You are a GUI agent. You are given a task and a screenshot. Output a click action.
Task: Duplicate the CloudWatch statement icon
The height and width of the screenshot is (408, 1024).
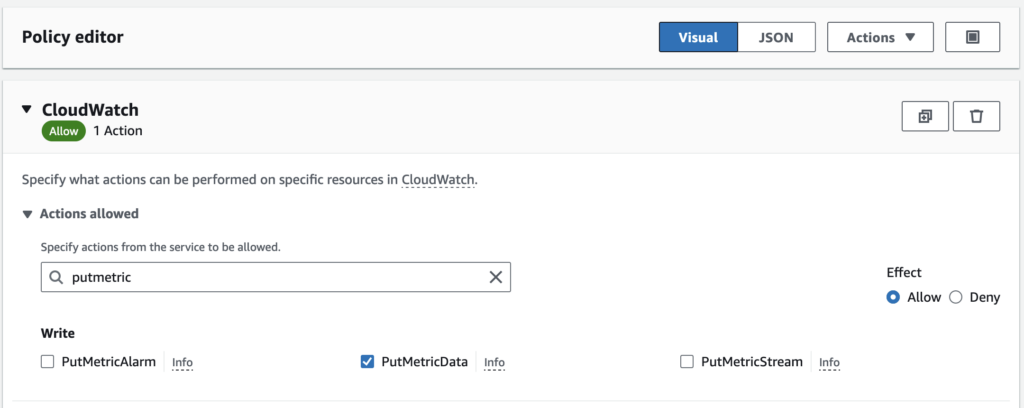tap(925, 116)
